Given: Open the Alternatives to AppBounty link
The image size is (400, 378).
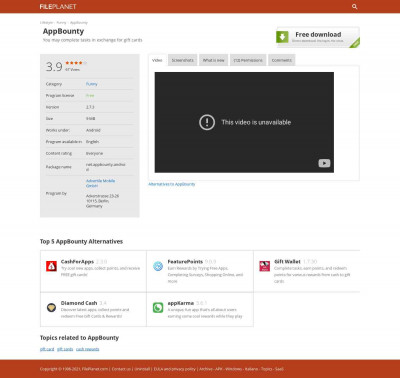Looking at the screenshot, I should coord(172,184).
